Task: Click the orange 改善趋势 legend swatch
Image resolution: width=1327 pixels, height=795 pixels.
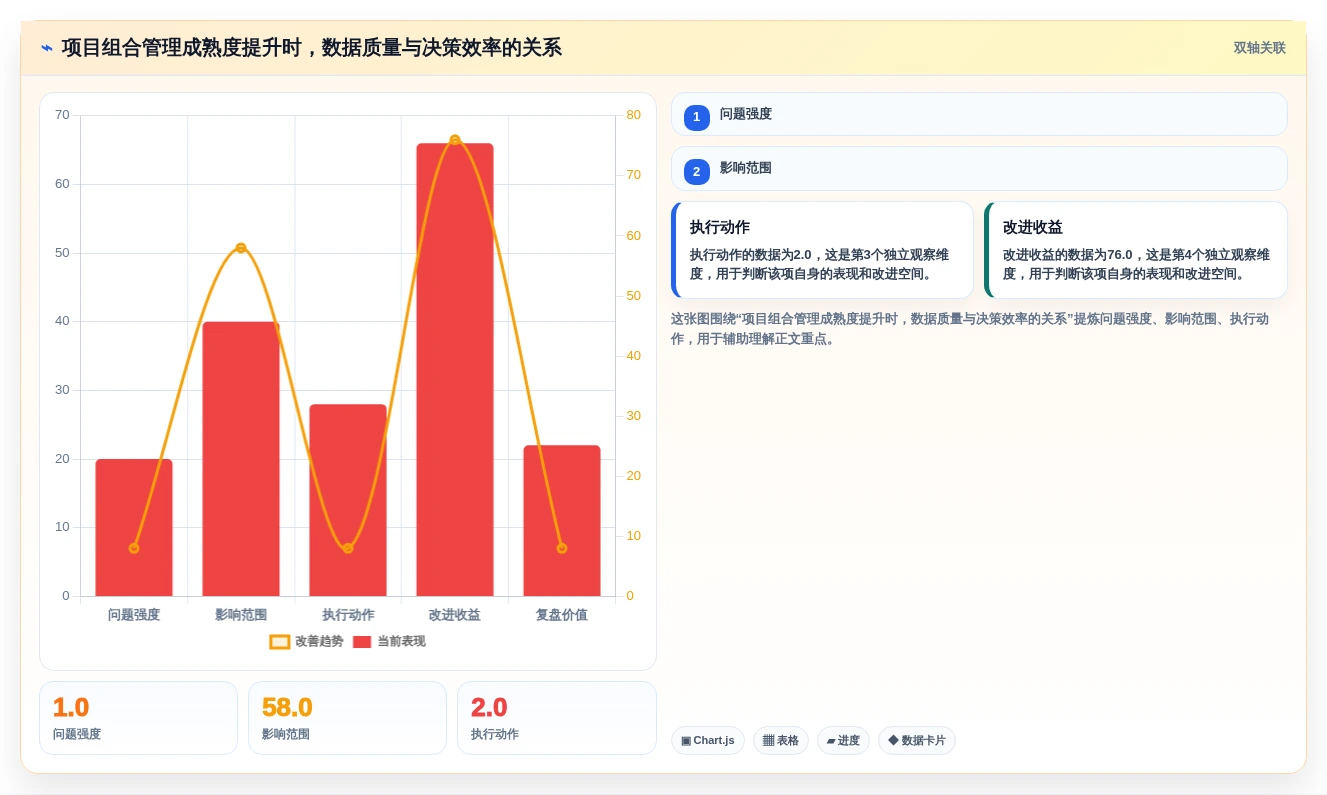Action: point(280,642)
